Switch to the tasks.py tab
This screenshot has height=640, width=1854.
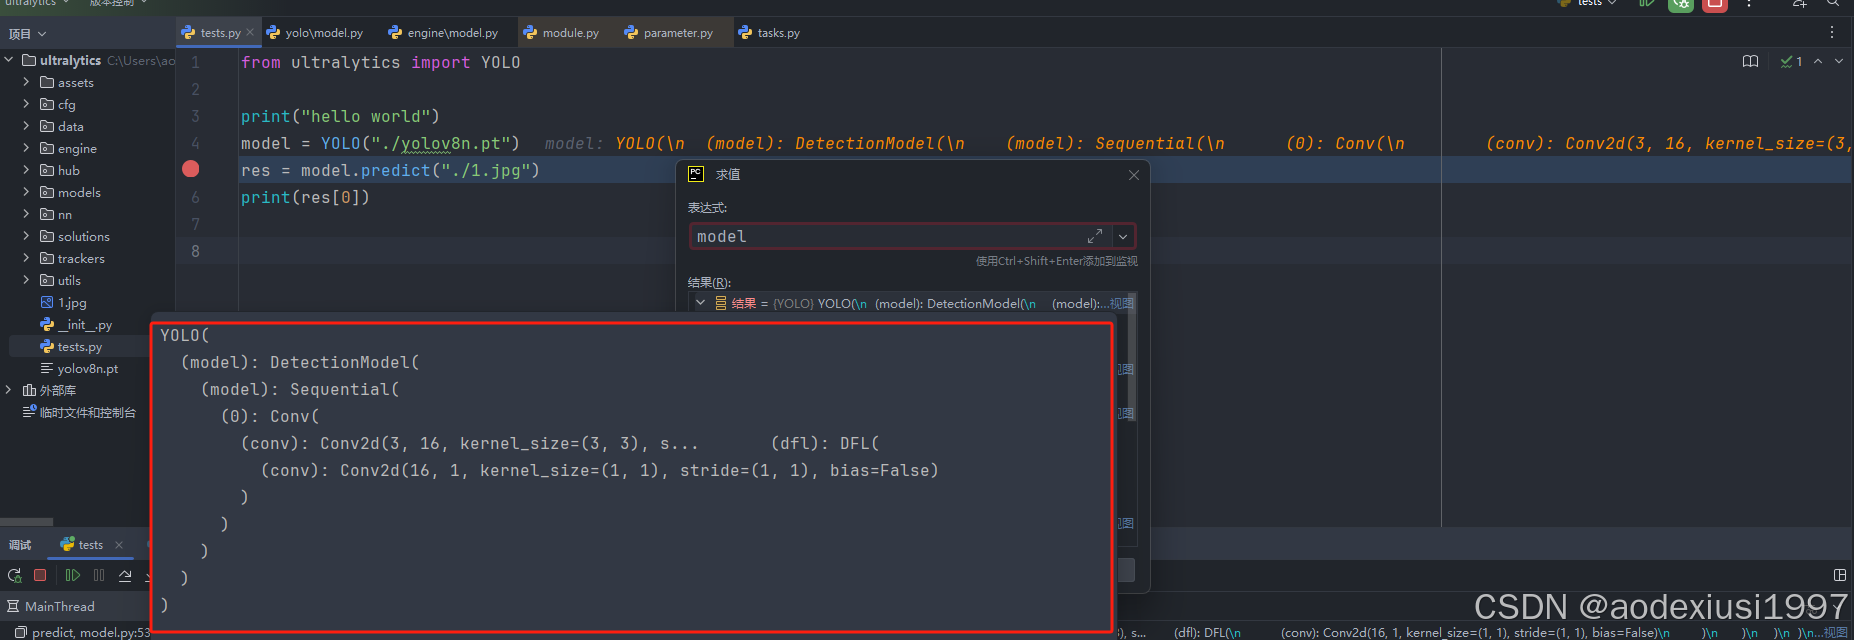click(x=769, y=33)
